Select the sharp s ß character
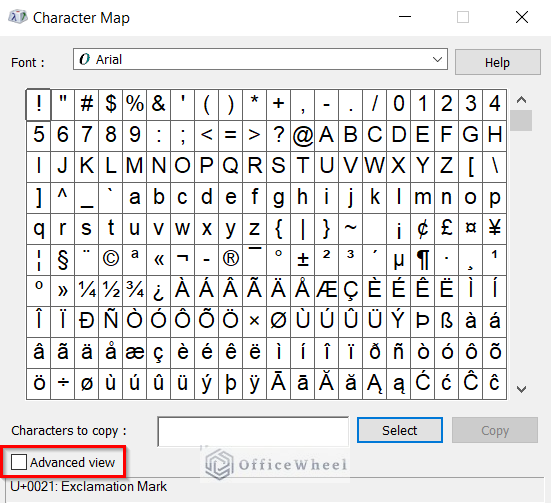 coord(446,322)
